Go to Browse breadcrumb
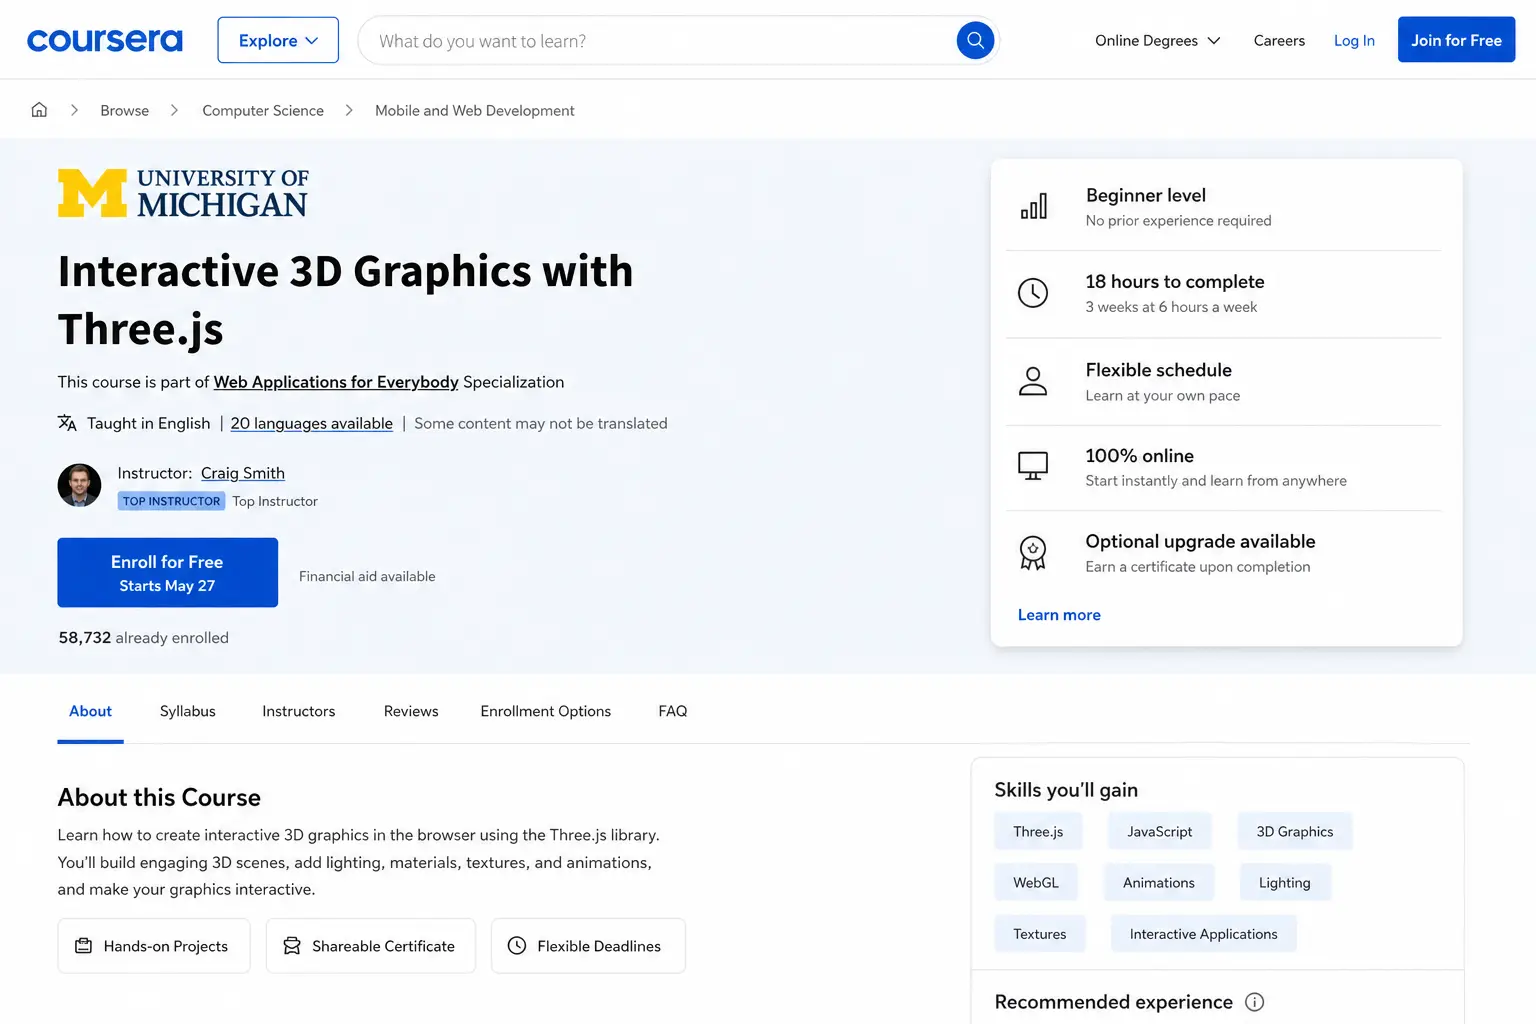 pyautogui.click(x=124, y=110)
